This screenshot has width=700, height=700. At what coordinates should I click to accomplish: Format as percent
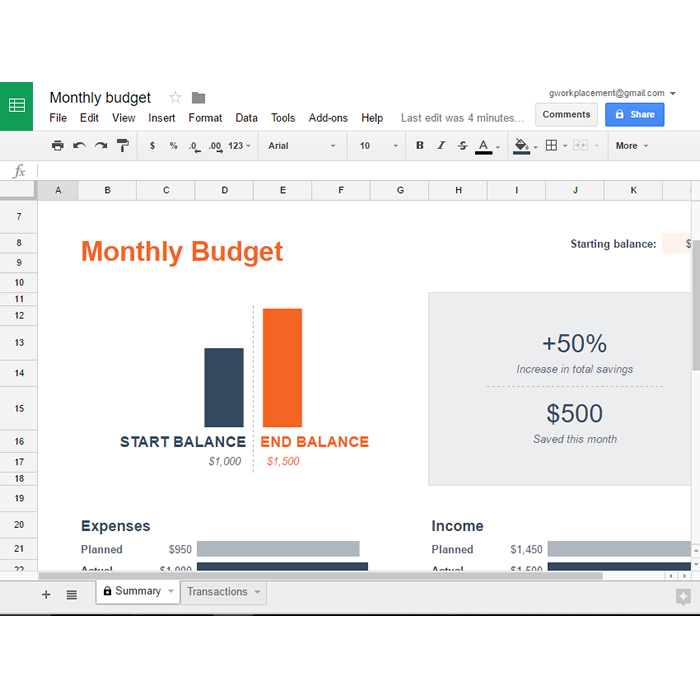click(x=173, y=146)
